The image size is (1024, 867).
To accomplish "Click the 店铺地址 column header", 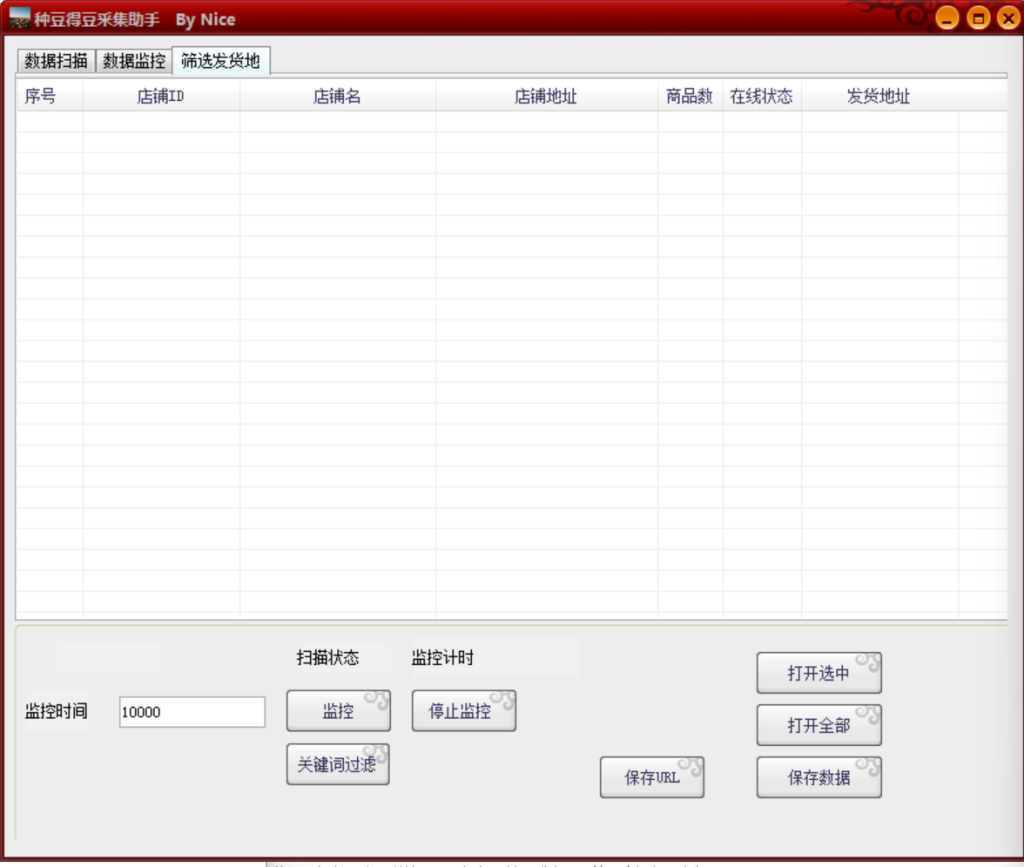I will click(546, 97).
